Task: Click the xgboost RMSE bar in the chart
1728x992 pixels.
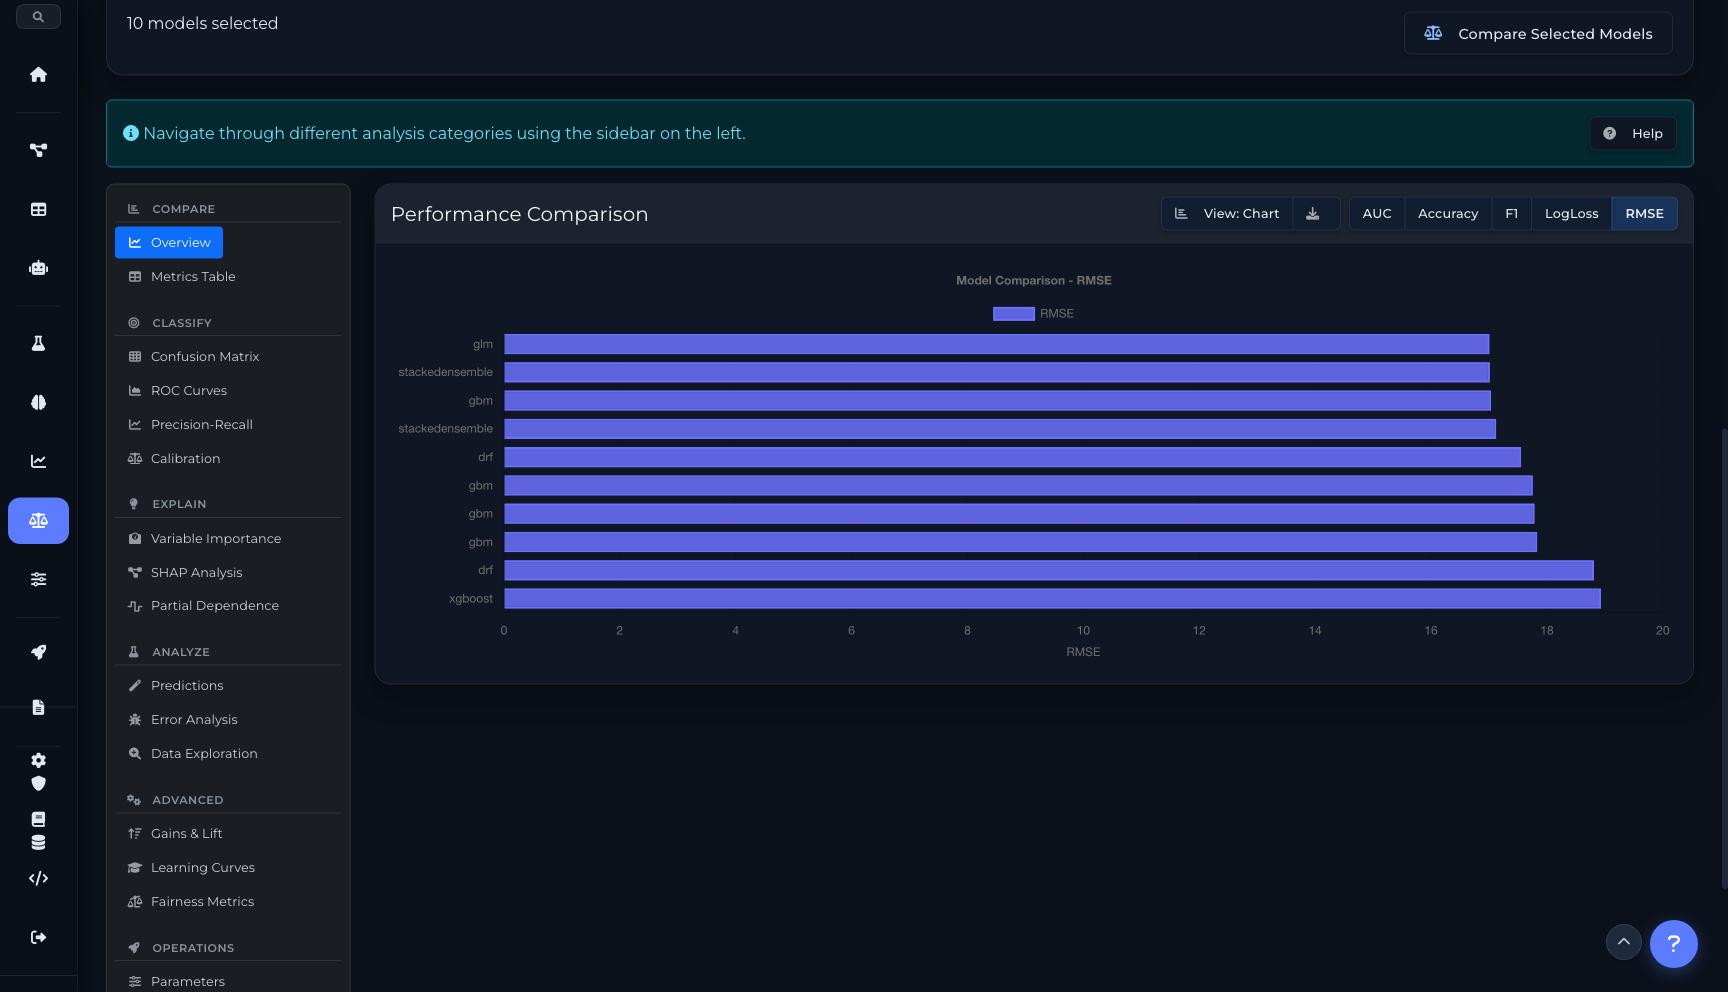Action: tap(1050, 598)
